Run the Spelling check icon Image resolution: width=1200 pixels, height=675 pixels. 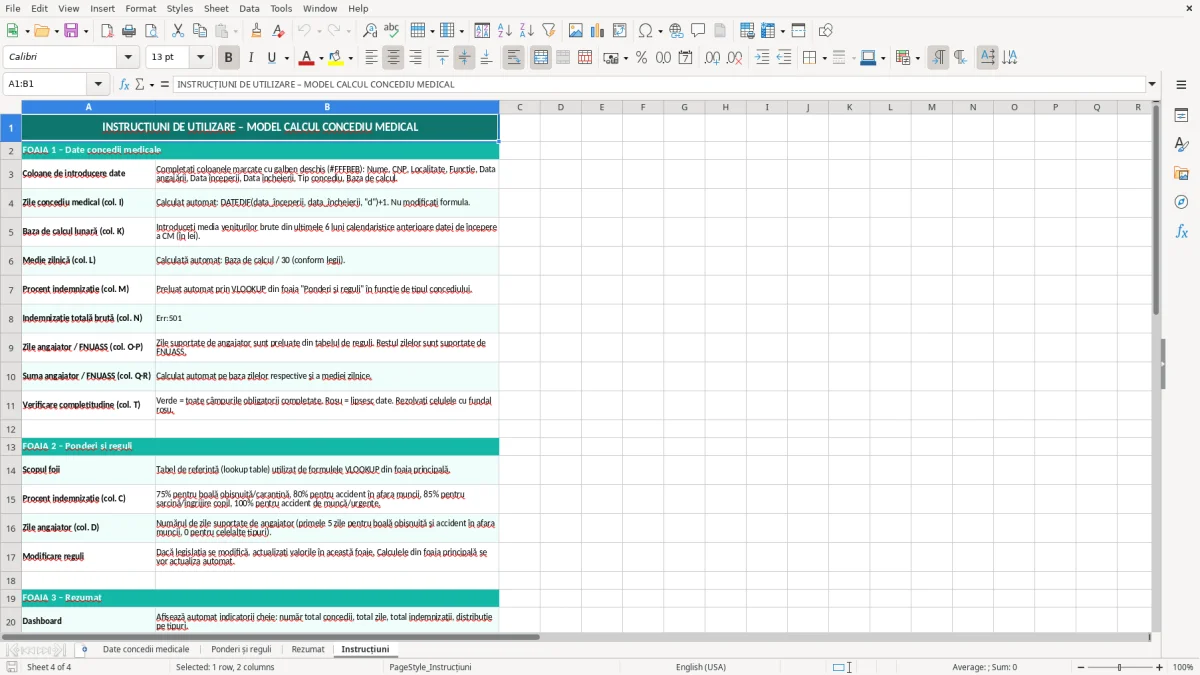pyautogui.click(x=392, y=31)
